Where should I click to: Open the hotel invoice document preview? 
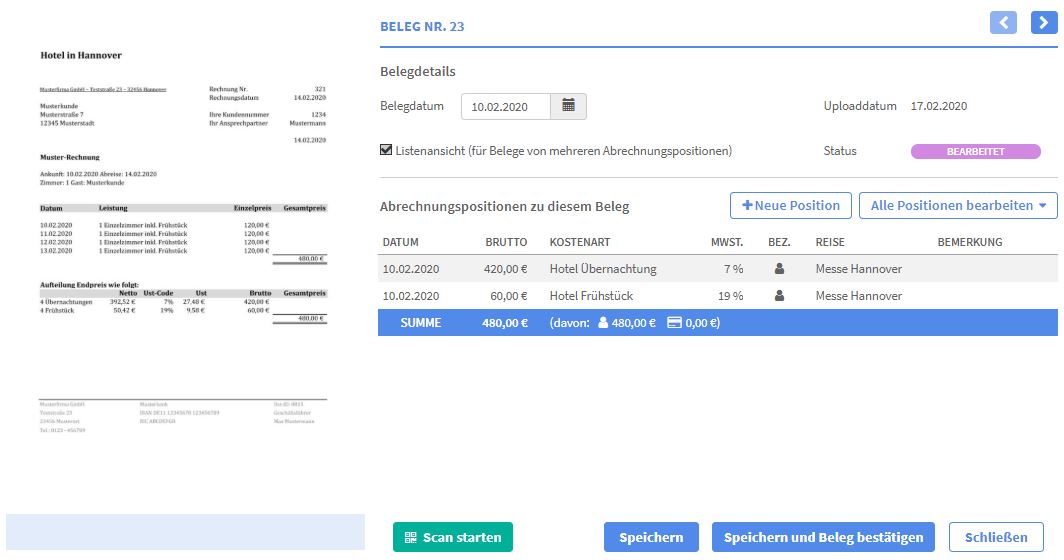(183, 240)
